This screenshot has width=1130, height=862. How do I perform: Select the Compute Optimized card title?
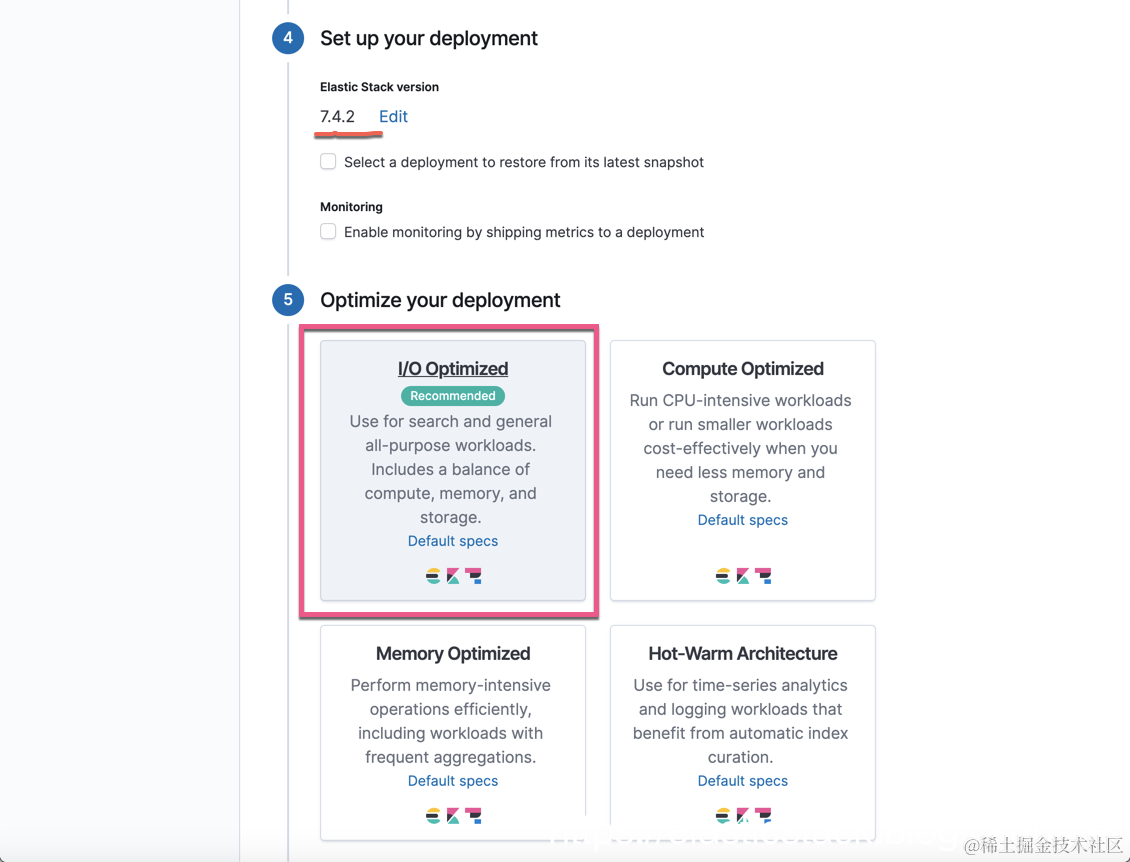[742, 368]
